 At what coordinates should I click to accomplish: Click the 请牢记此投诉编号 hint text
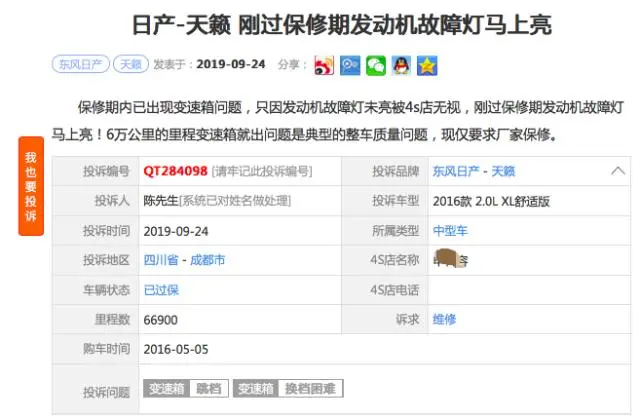262,171
